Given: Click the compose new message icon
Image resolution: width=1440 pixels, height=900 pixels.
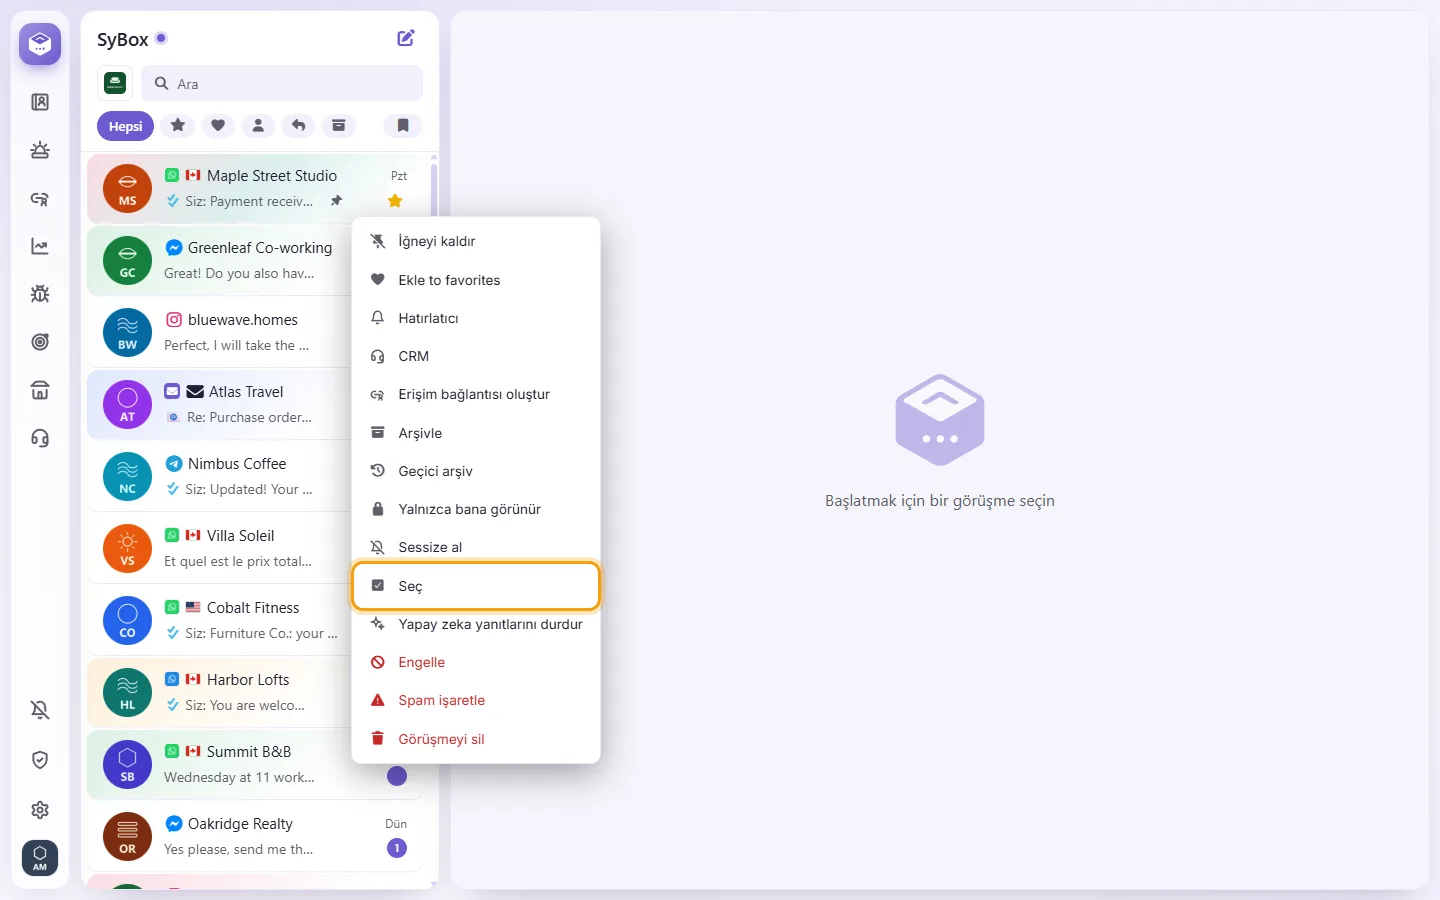Looking at the screenshot, I should [406, 38].
